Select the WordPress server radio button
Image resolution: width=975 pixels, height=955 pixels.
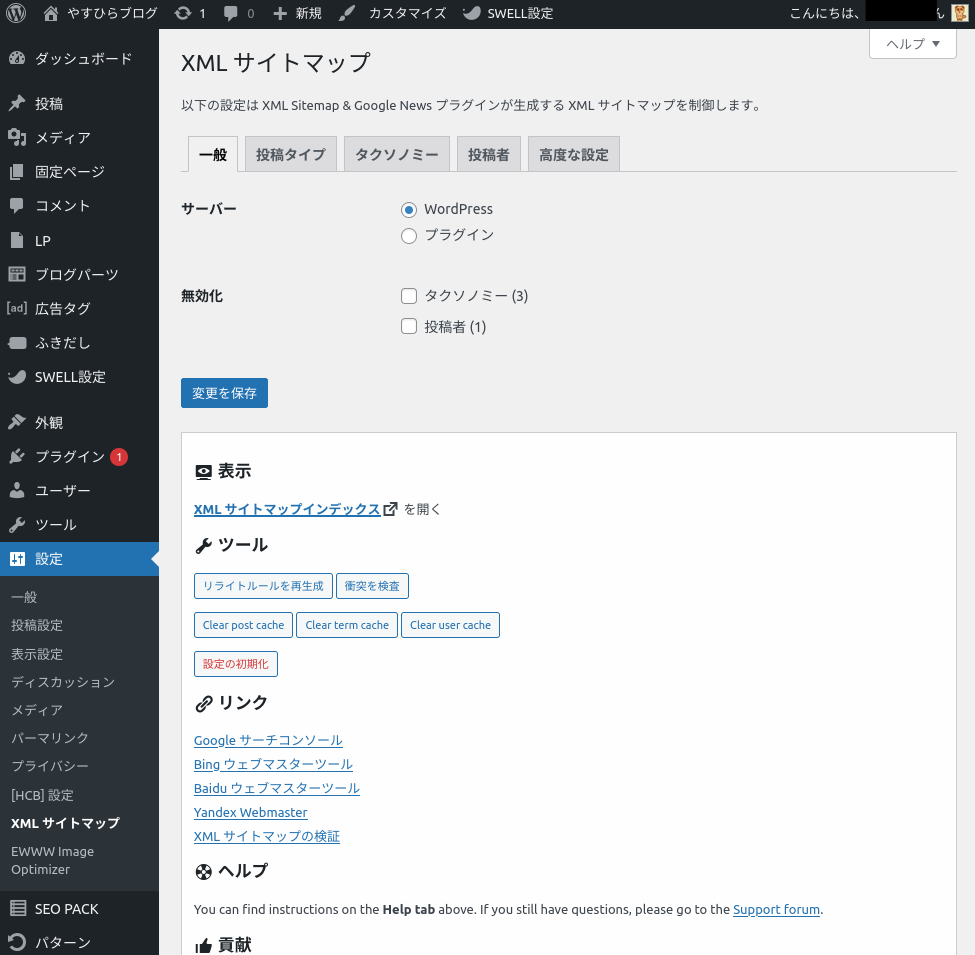pyautogui.click(x=408, y=210)
